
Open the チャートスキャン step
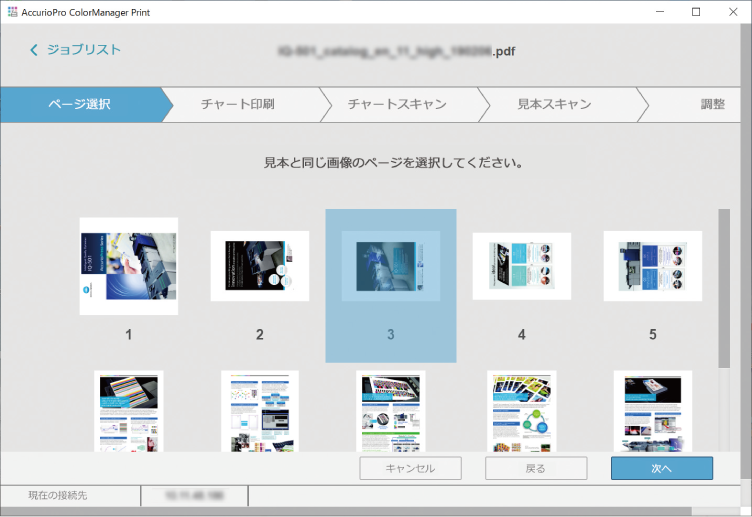point(397,104)
